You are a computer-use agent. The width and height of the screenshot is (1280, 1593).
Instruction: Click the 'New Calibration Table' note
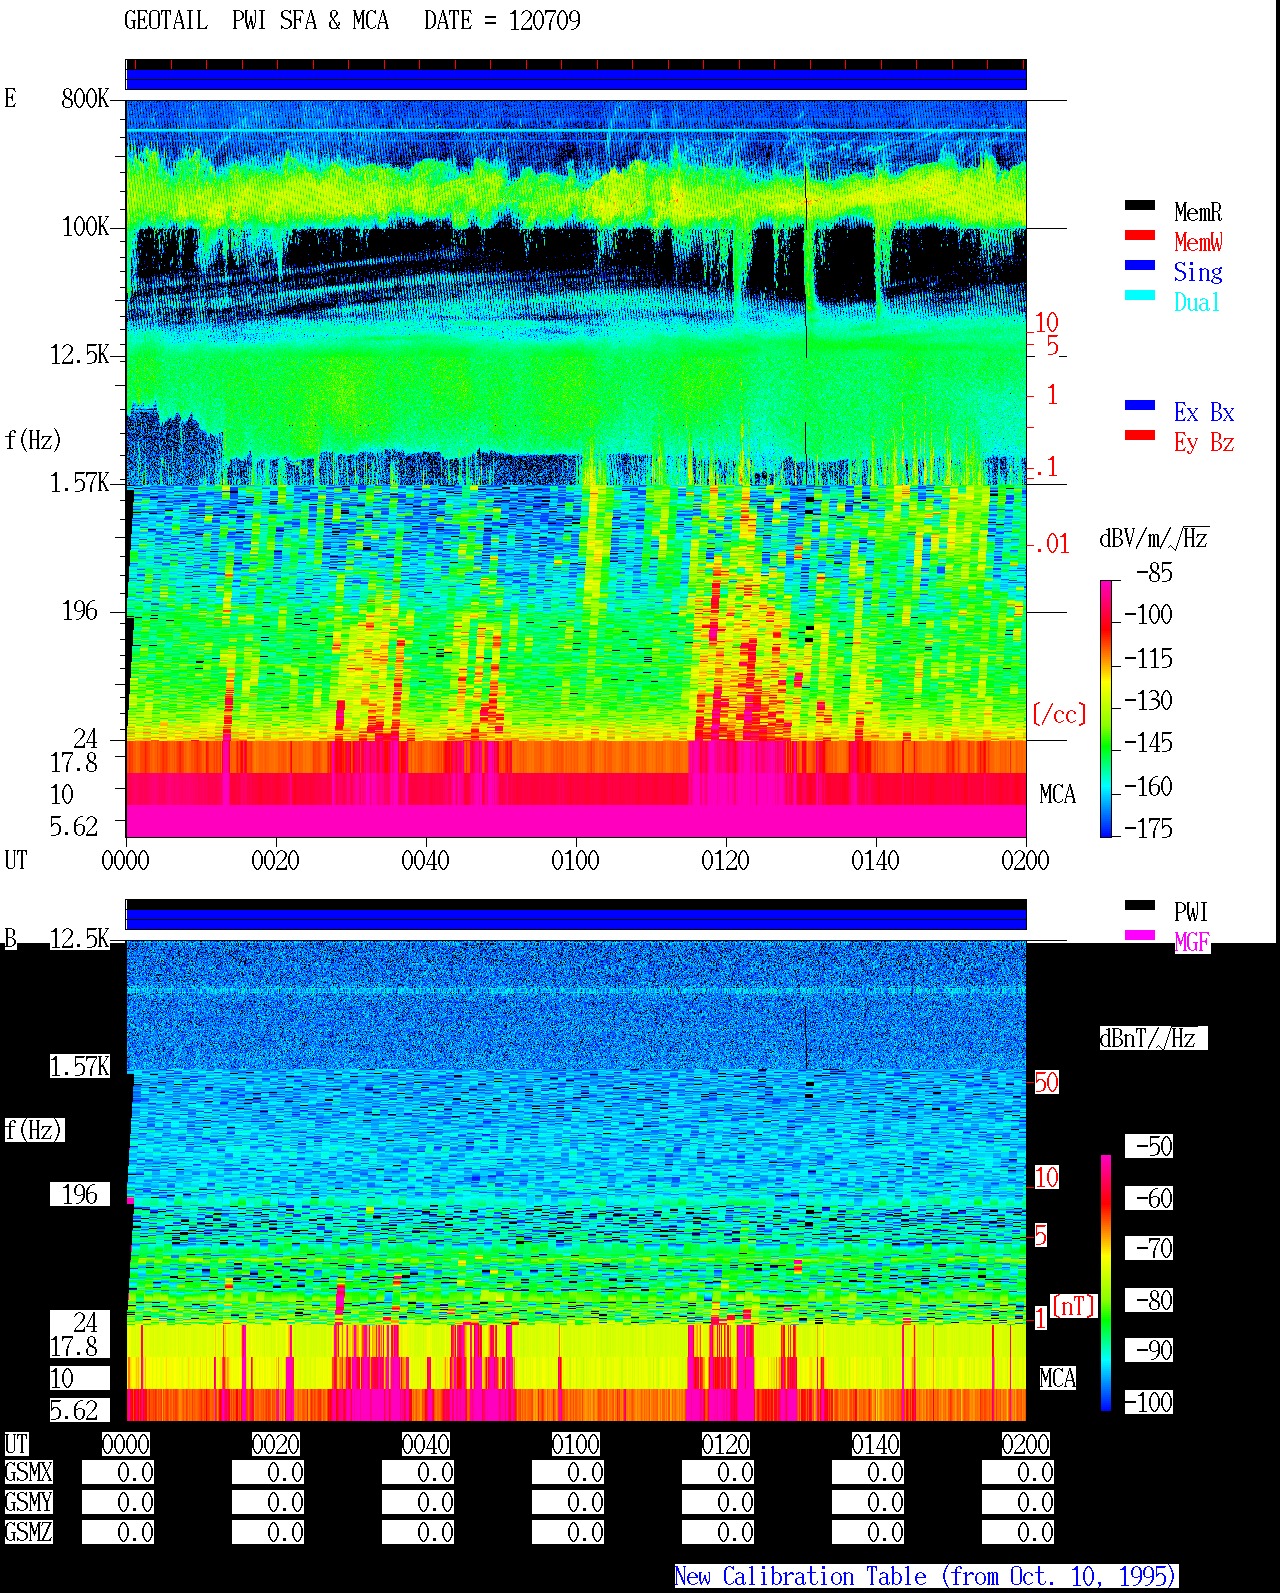coord(926,1577)
